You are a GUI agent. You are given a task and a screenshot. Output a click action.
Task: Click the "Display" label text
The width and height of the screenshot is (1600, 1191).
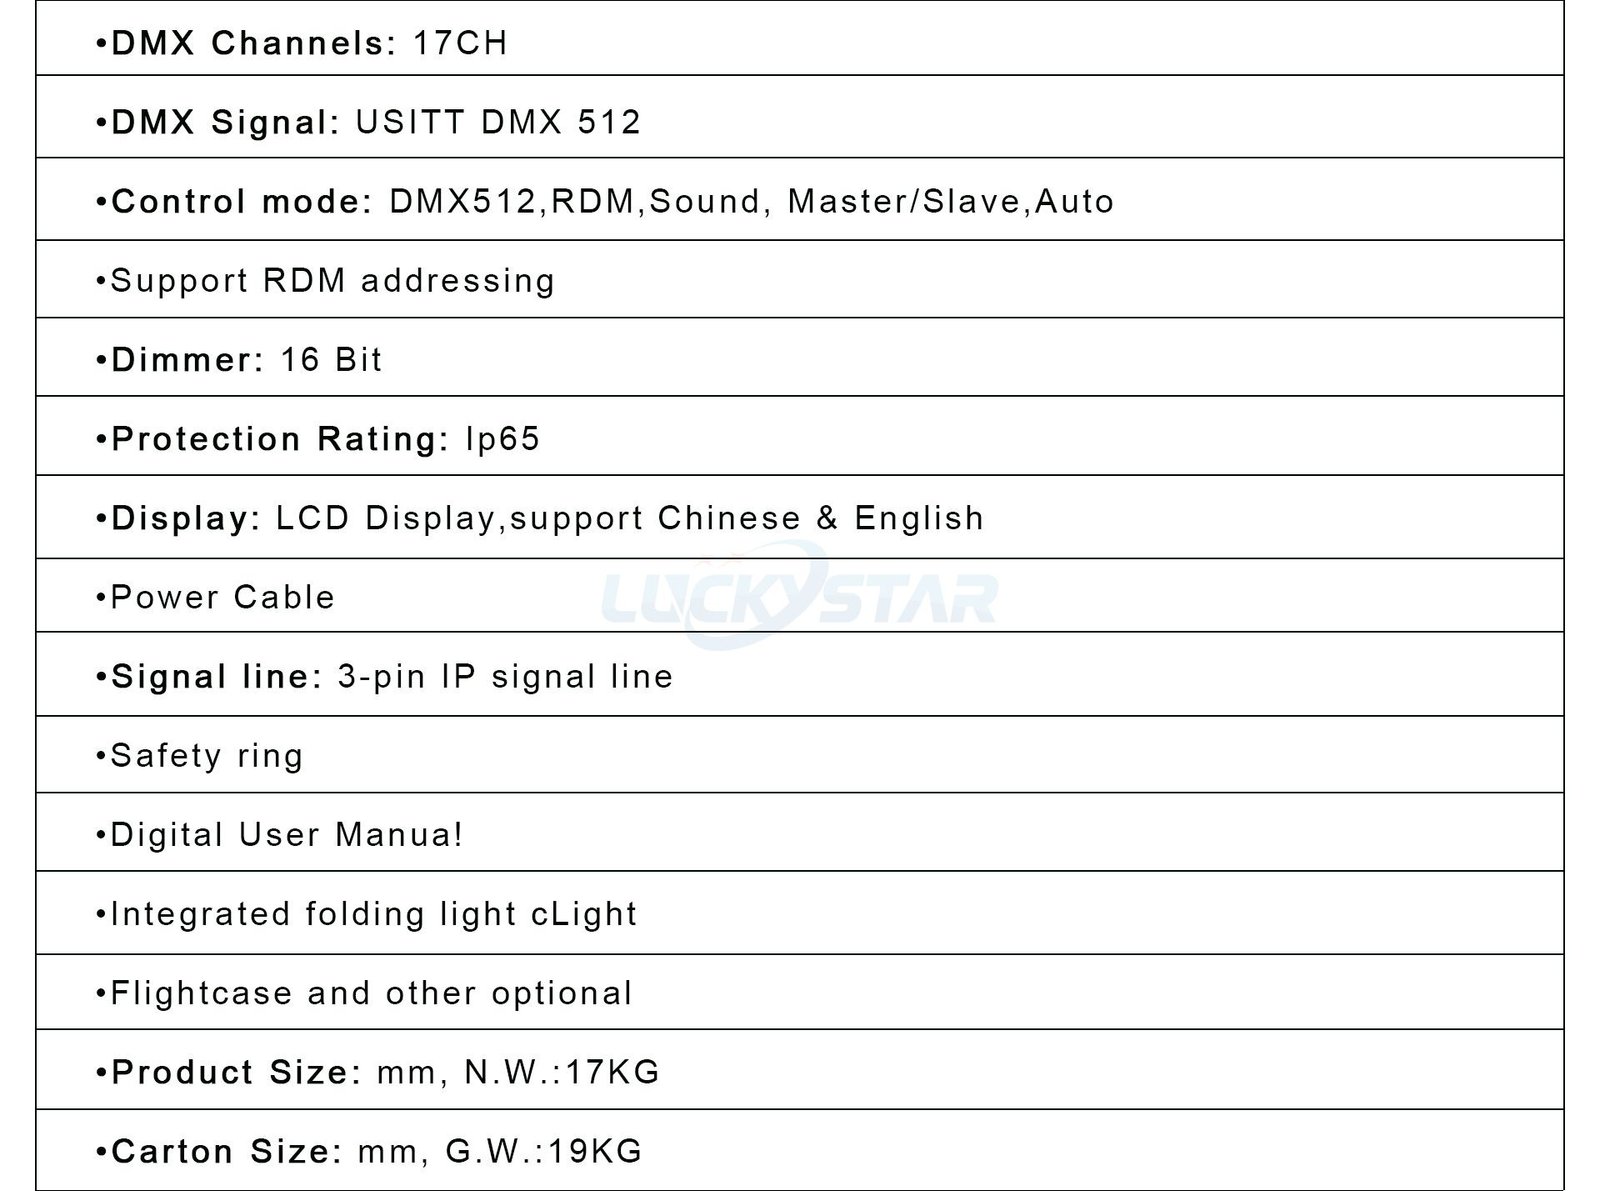coord(185,518)
